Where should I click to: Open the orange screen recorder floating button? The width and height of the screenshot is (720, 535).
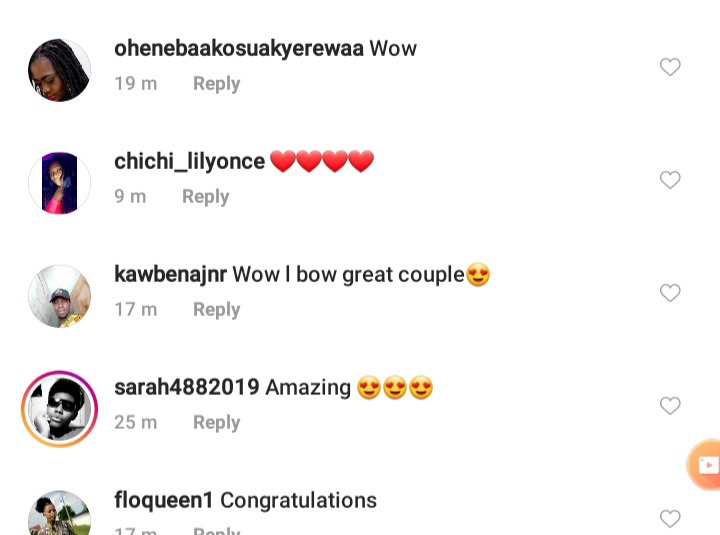[704, 465]
